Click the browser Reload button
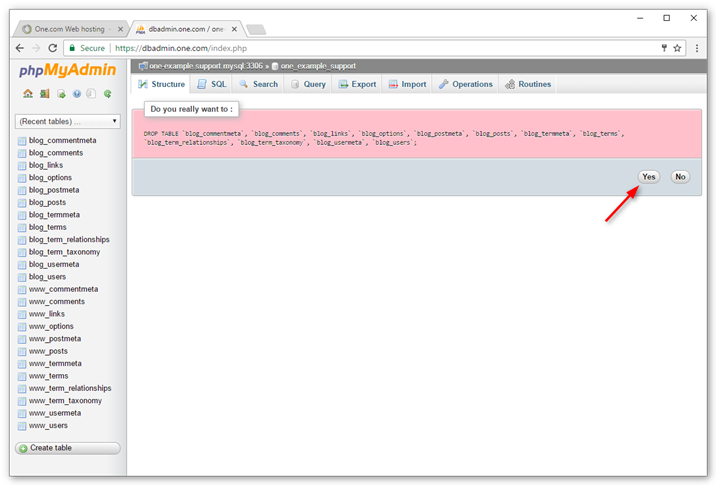The width and height of the screenshot is (716, 485). pyautogui.click(x=51, y=48)
